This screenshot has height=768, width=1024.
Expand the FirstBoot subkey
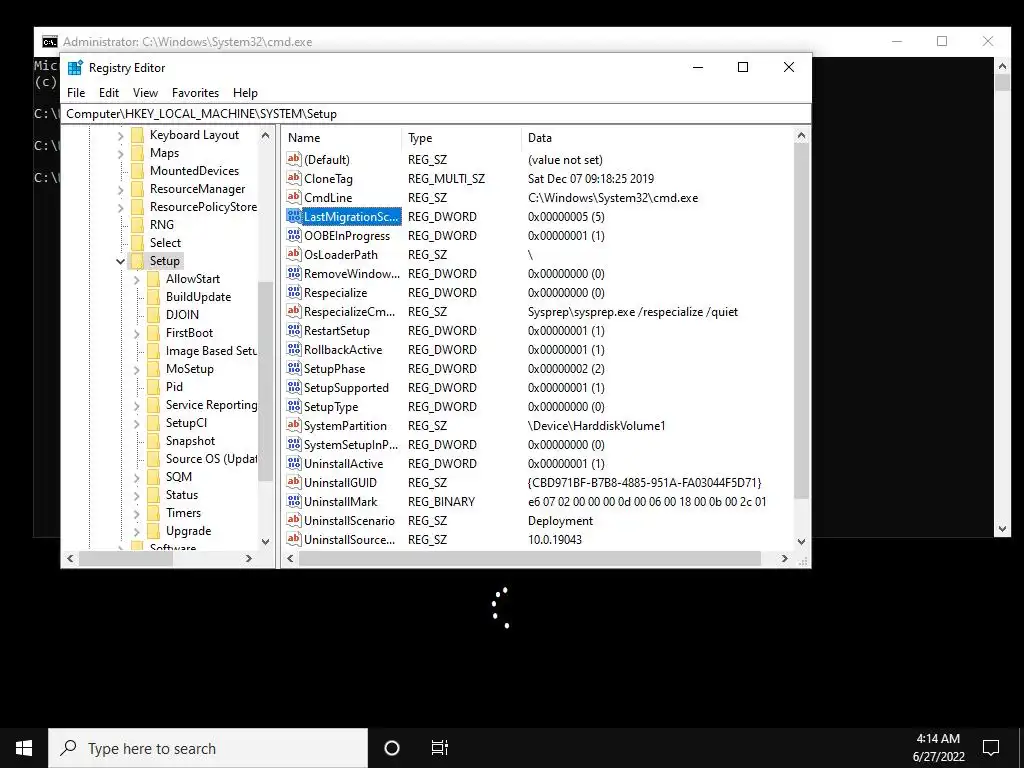click(x=136, y=334)
